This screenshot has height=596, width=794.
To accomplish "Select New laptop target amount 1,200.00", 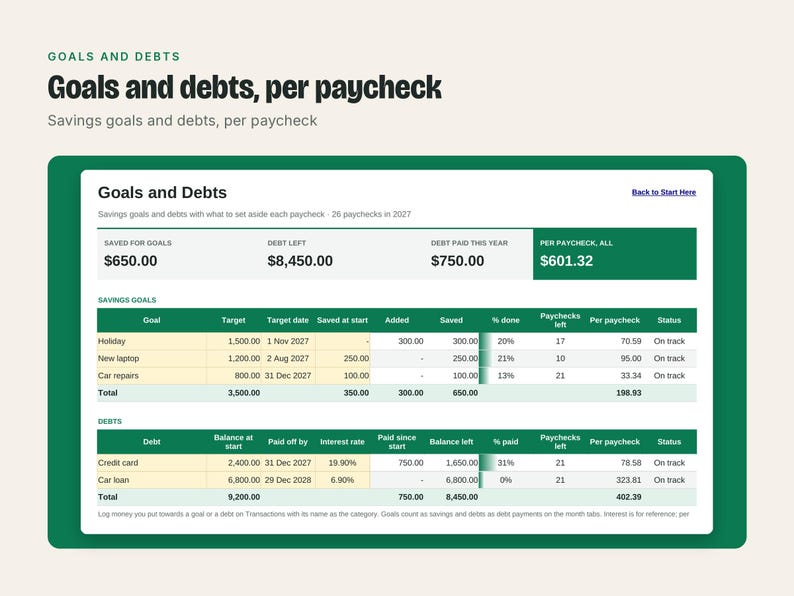I will coord(244,359).
